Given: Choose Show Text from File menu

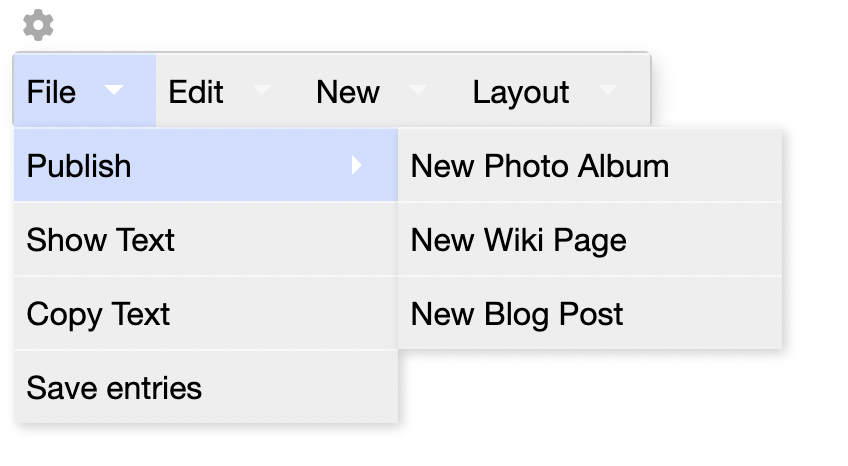Looking at the screenshot, I should (x=101, y=240).
